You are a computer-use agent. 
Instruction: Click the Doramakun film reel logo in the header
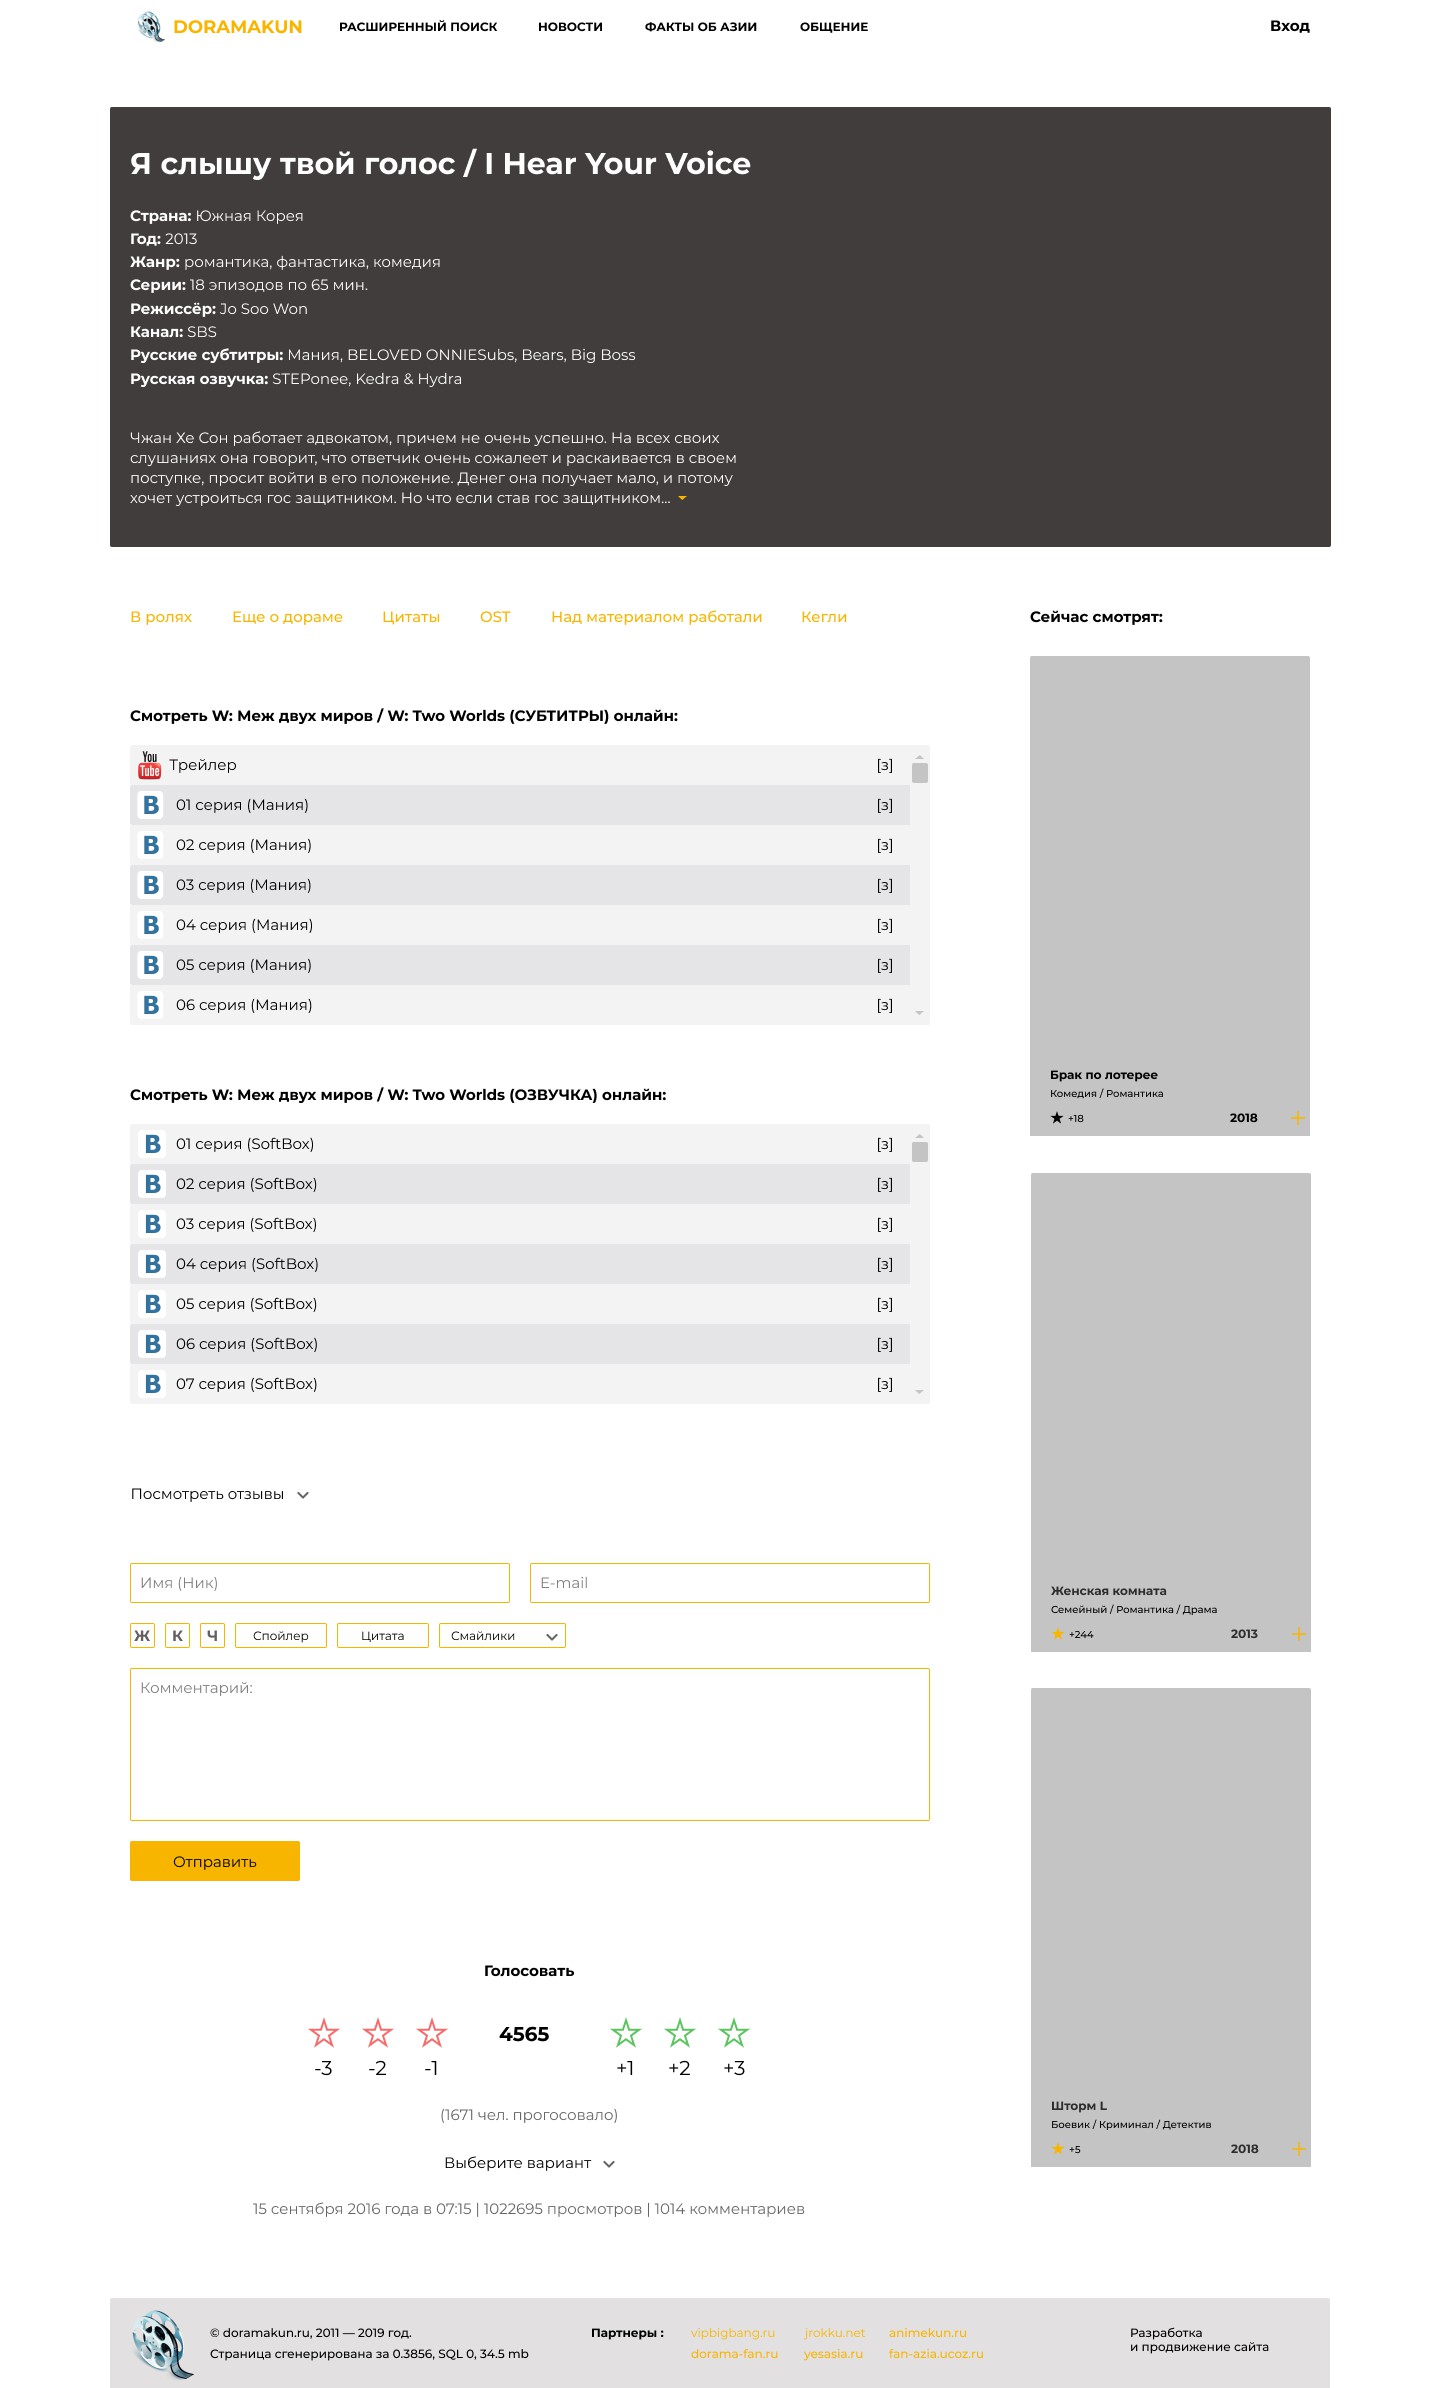click(x=150, y=26)
